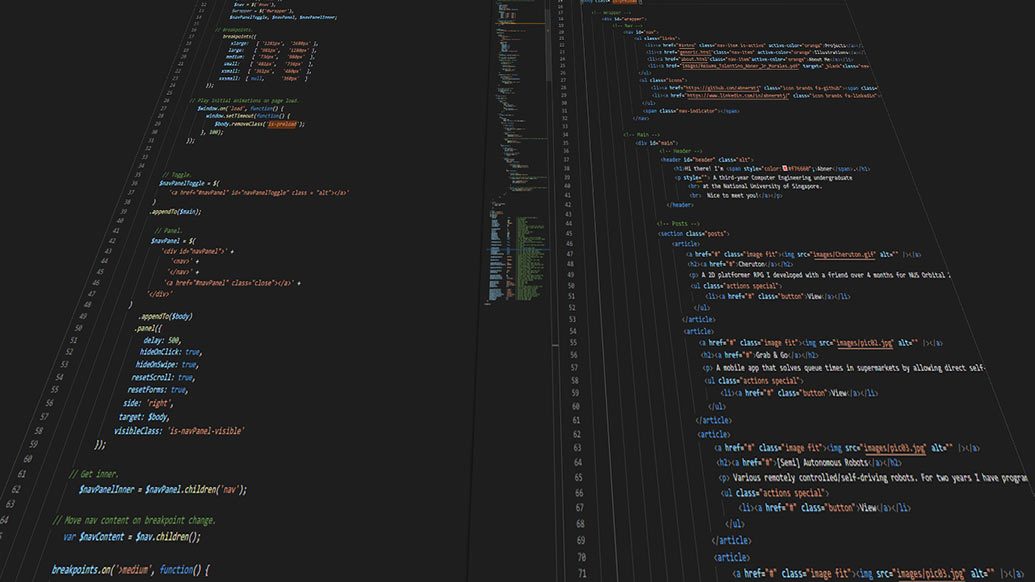The height and width of the screenshot is (582, 1035).
Task: Follow the about.html href link
Action: click(x=693, y=59)
